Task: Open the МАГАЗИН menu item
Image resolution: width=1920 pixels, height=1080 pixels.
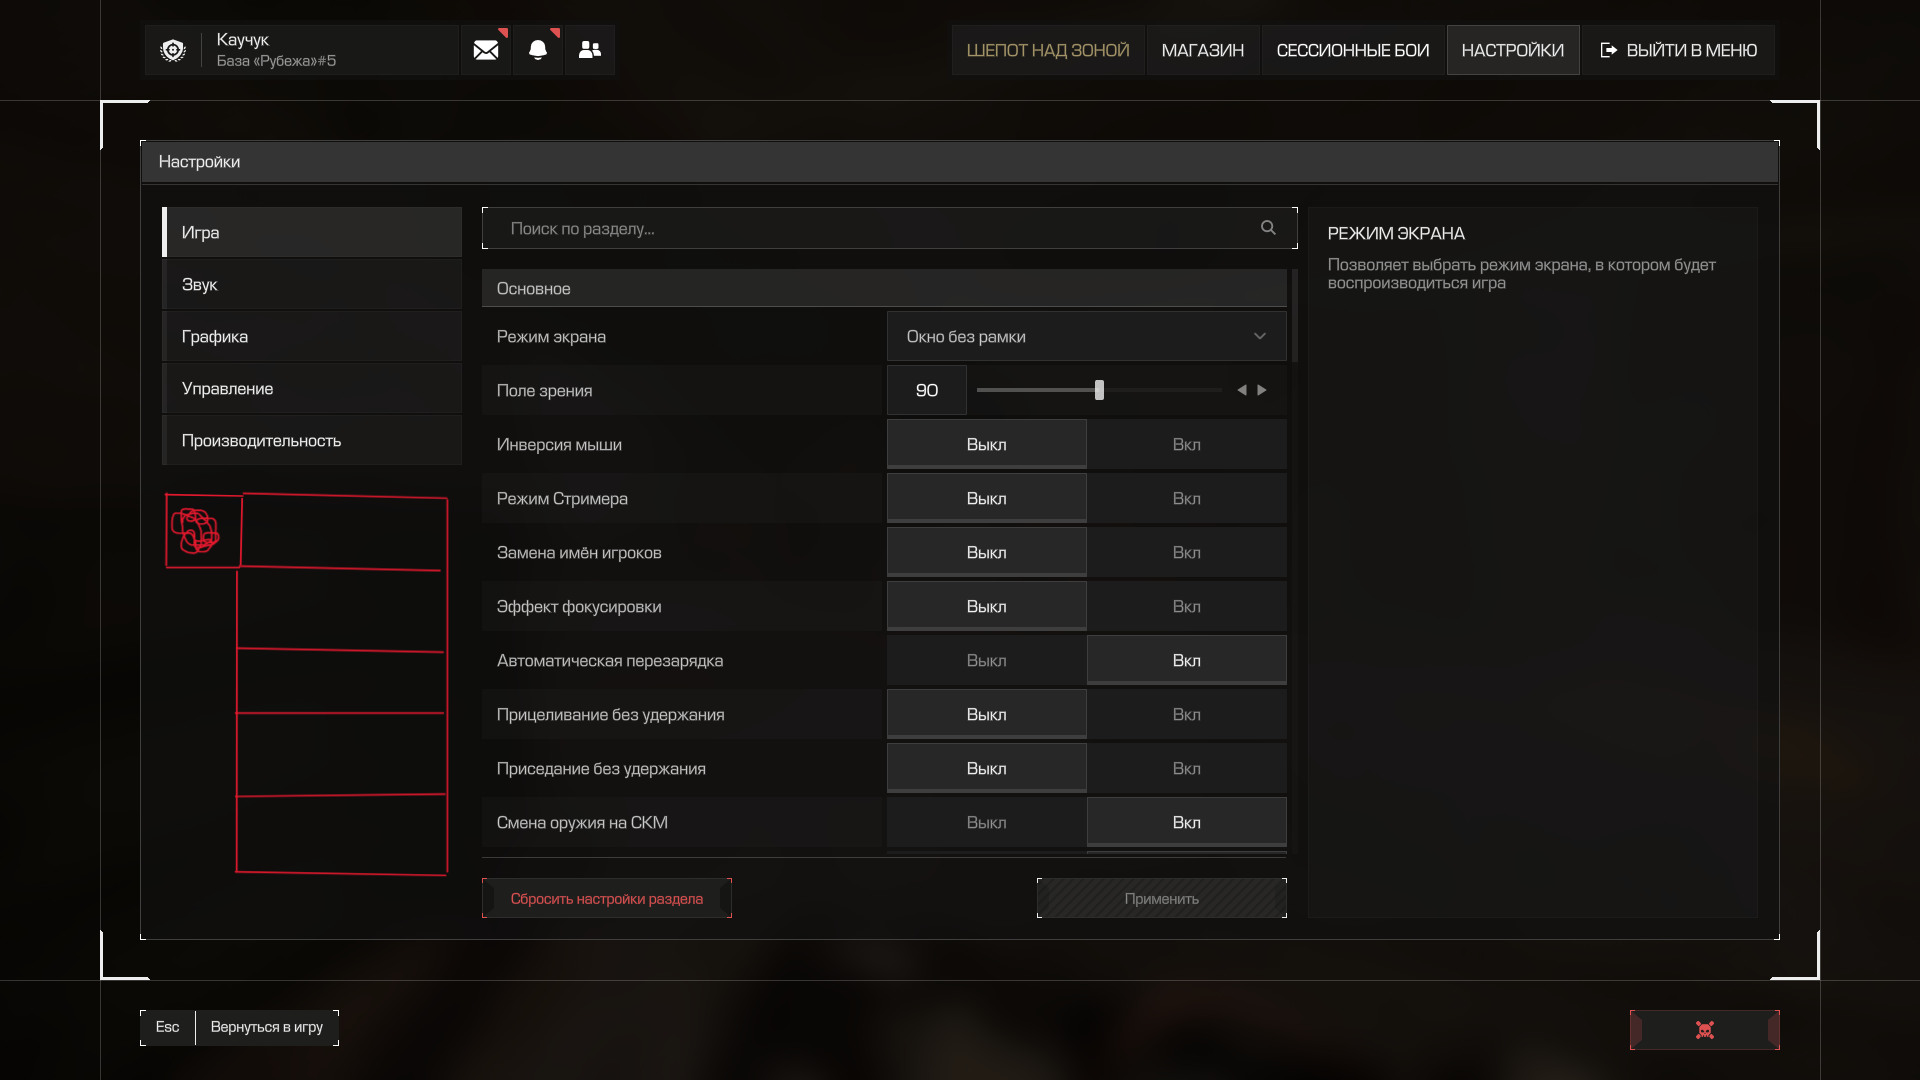Action: click(x=1203, y=50)
